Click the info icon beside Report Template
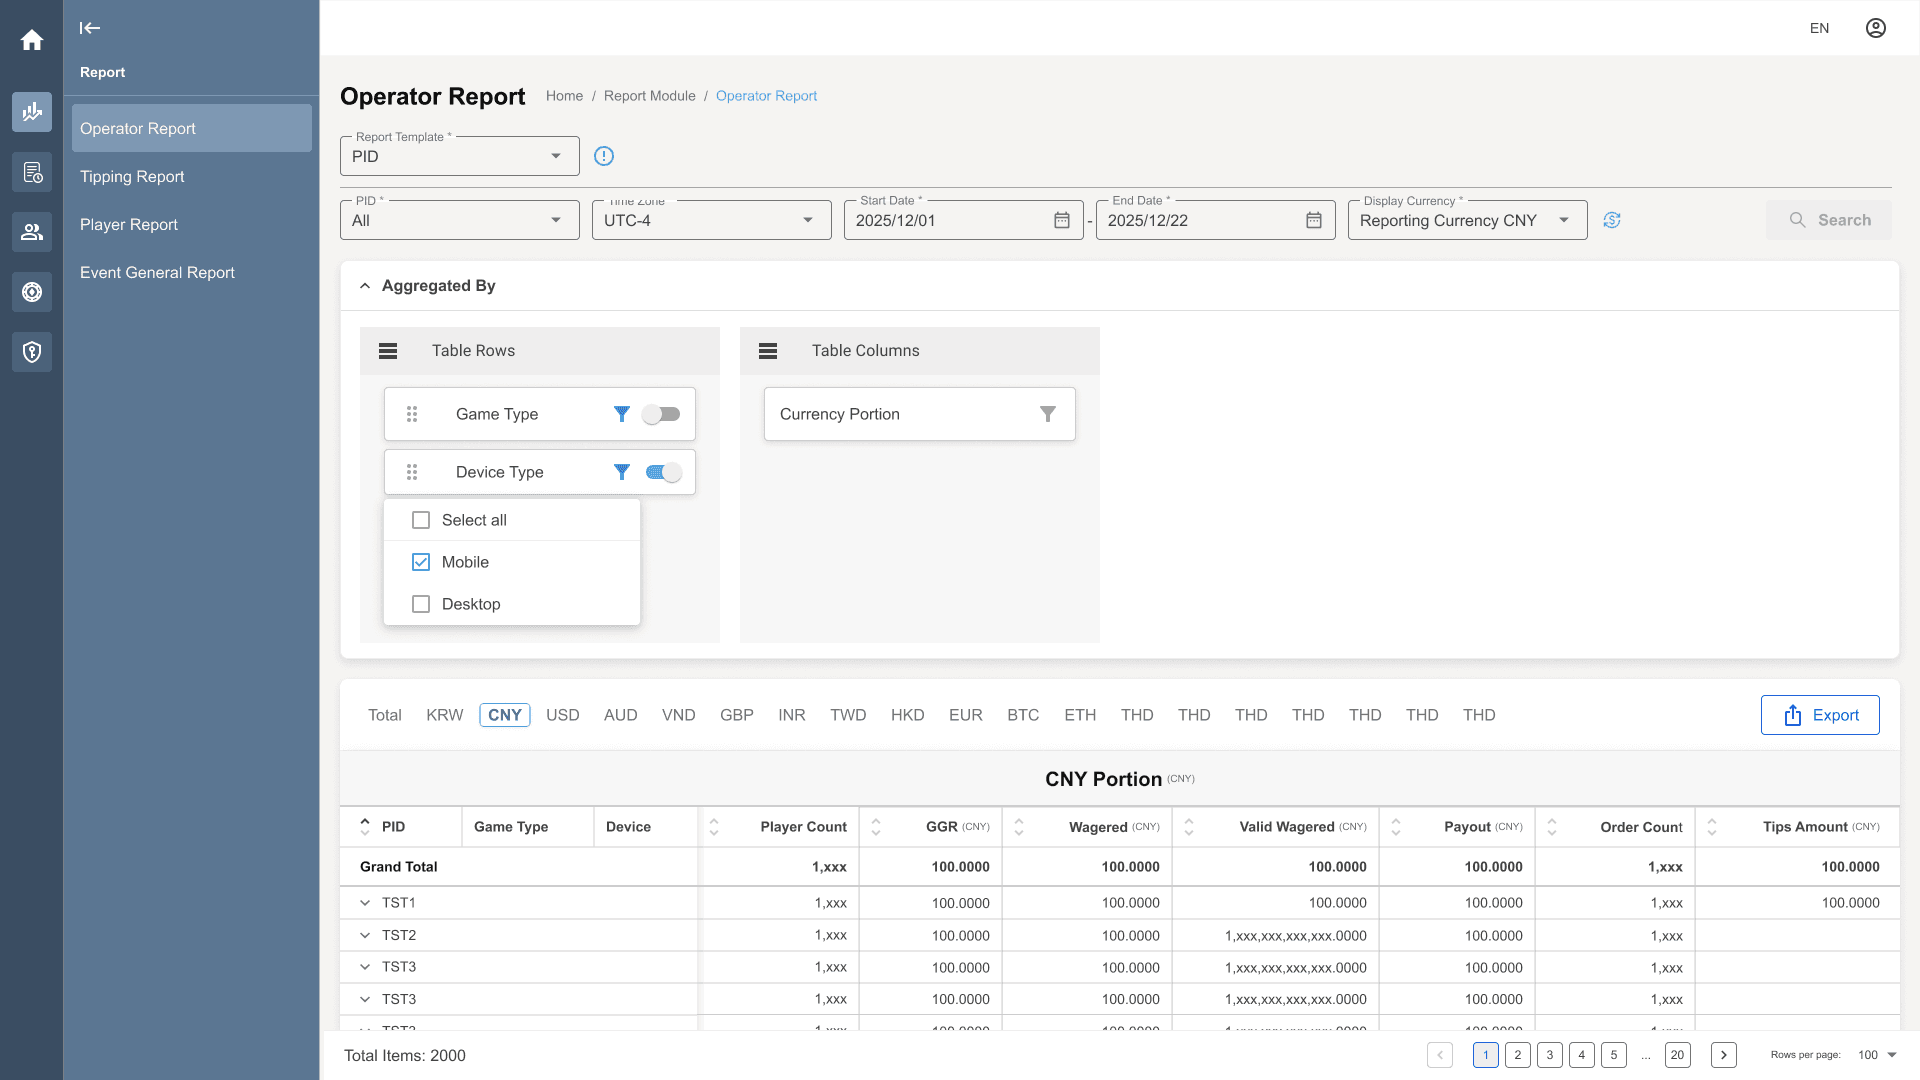Screen dimensions: 1920x1080 [x=604, y=156]
